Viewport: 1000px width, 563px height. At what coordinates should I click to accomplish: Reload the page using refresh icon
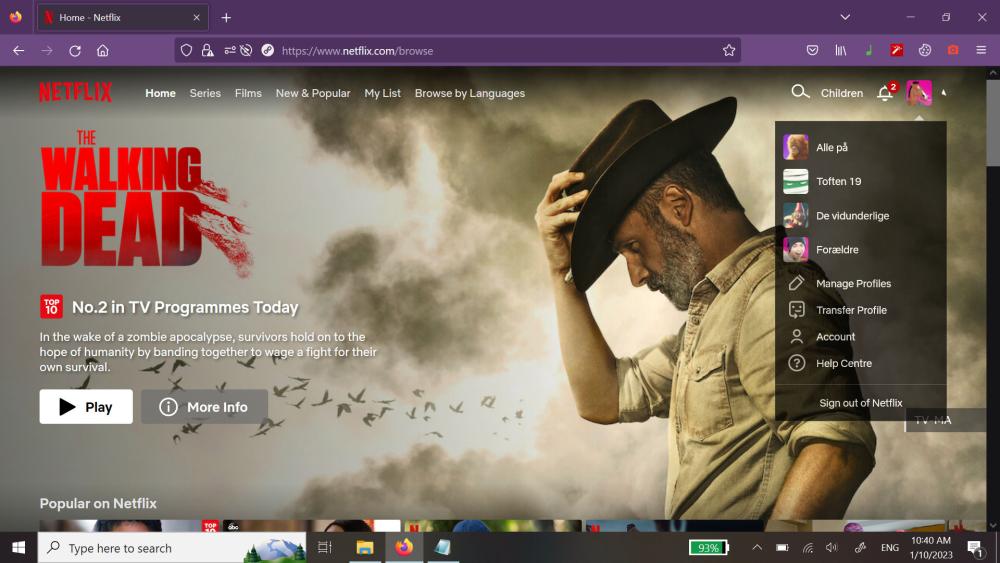point(75,50)
